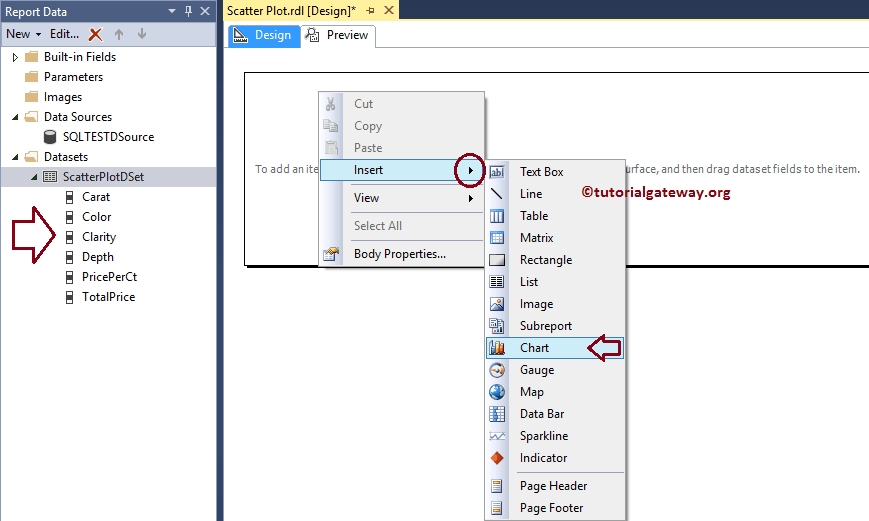Viewport: 869px width, 521px height.
Task: Expand the Built-in Fields node
Action: click(15, 57)
